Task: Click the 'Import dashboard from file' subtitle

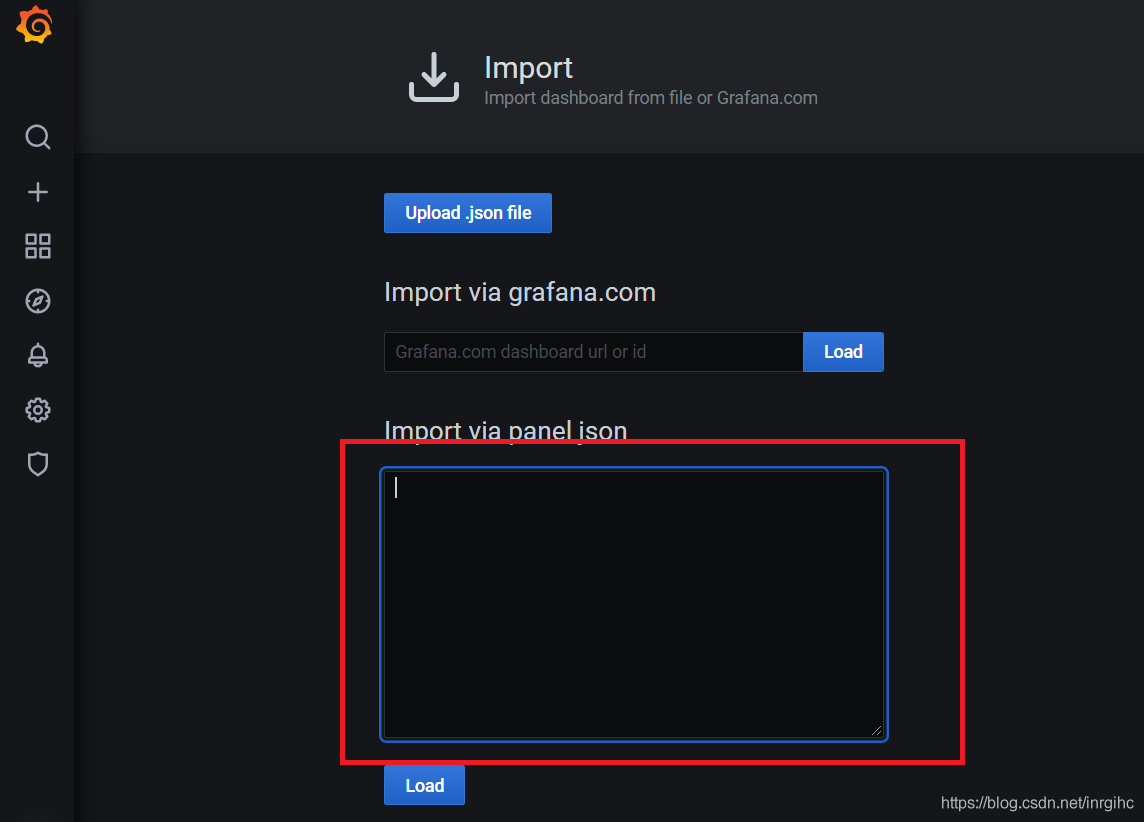Action: click(x=650, y=98)
